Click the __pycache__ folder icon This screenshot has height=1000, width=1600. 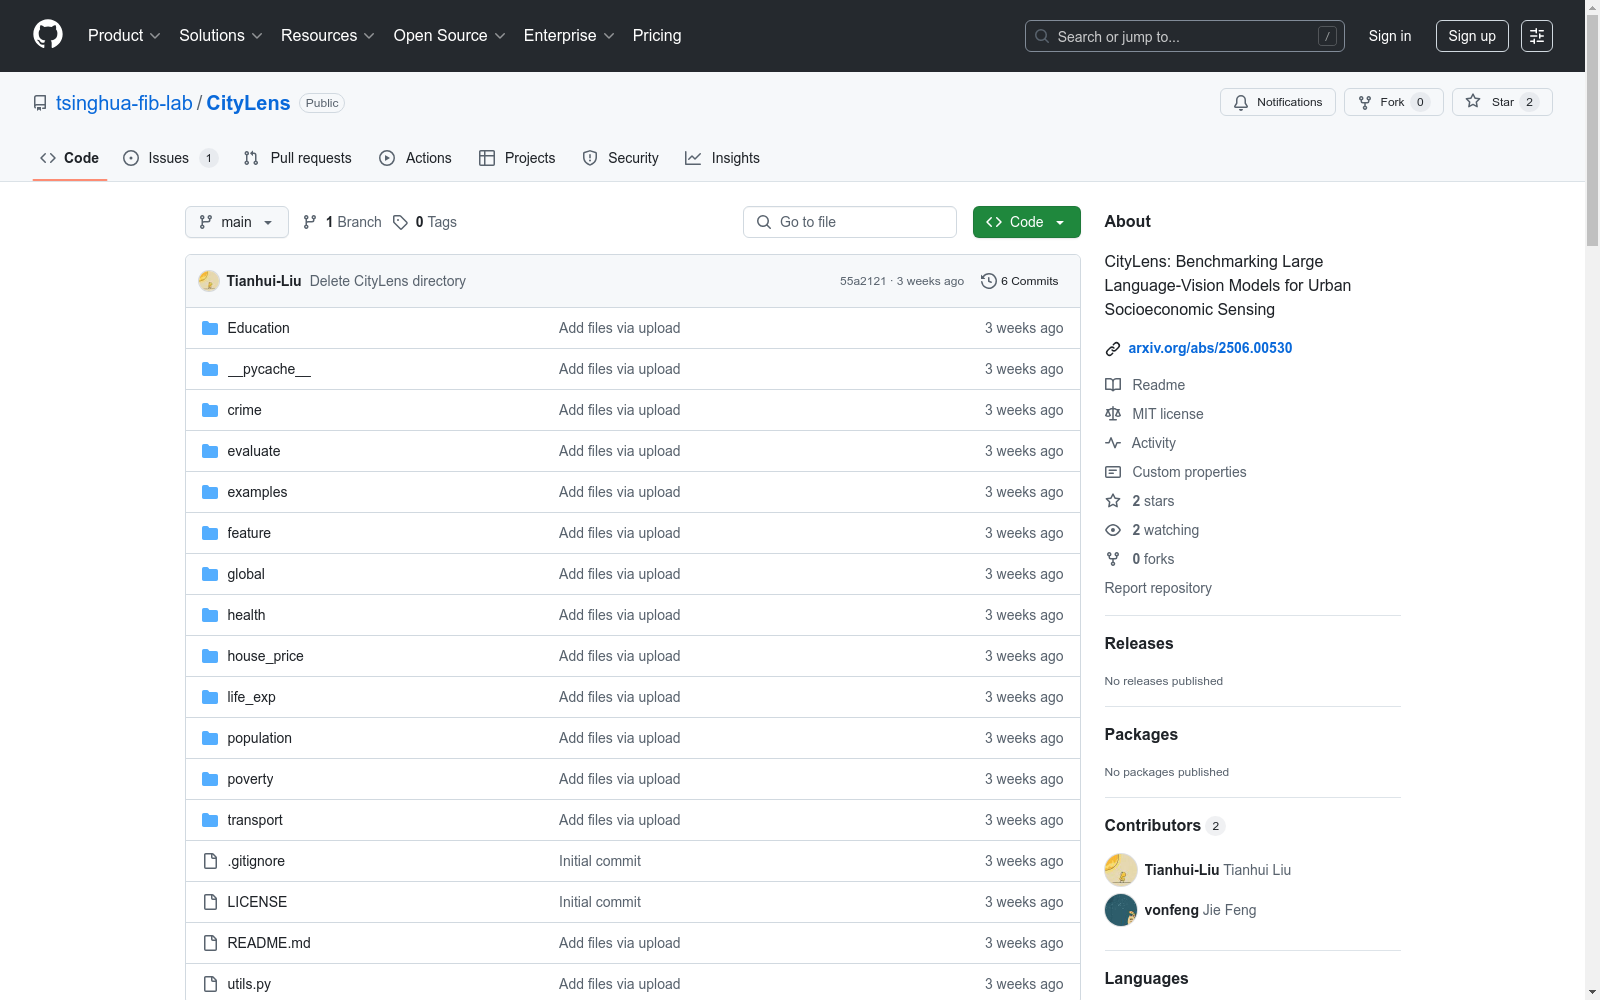tap(210, 369)
